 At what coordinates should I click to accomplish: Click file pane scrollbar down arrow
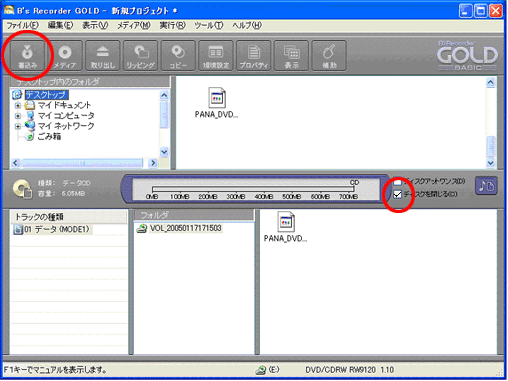tap(490, 163)
